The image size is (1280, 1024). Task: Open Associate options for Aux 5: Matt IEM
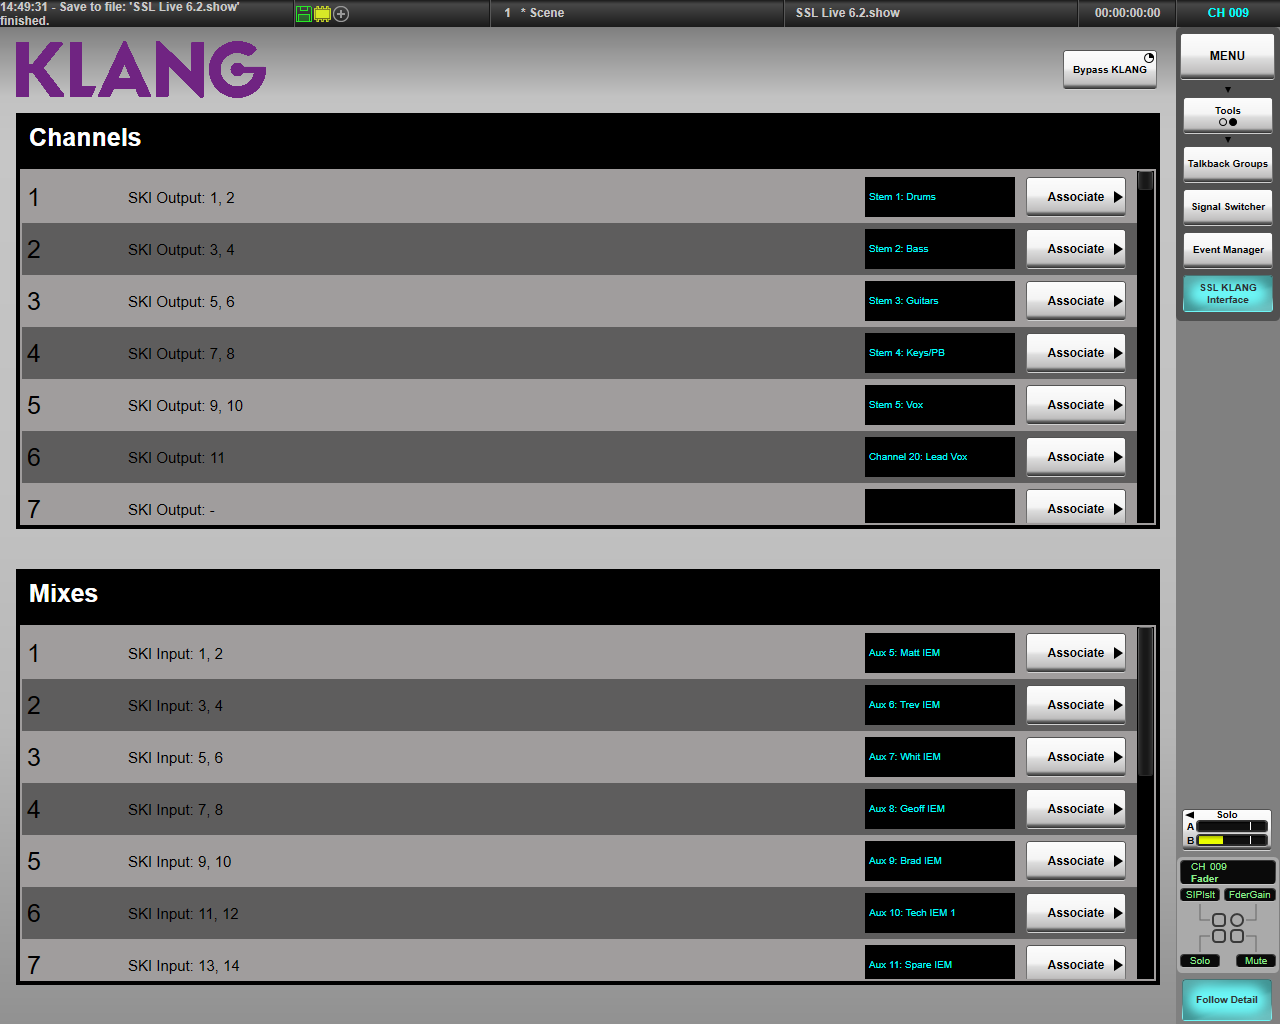pyautogui.click(x=1075, y=652)
